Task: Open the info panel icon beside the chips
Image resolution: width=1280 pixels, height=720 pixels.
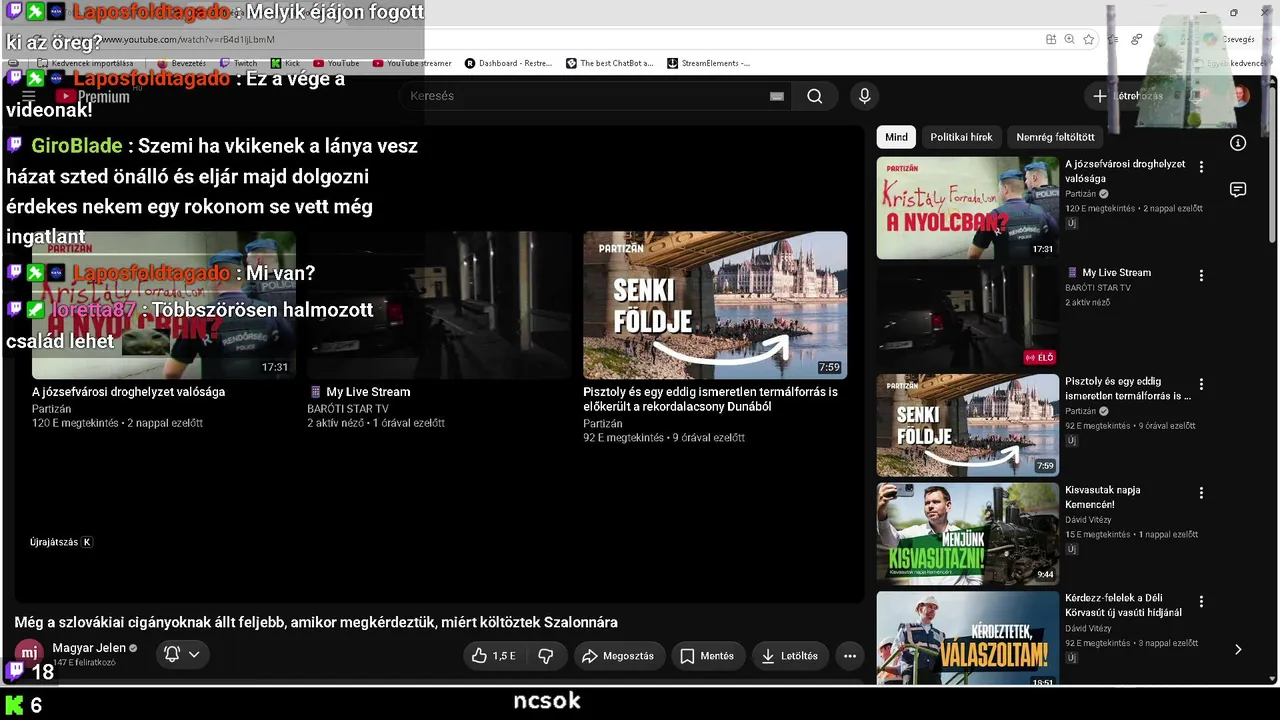Action: 1238,143
